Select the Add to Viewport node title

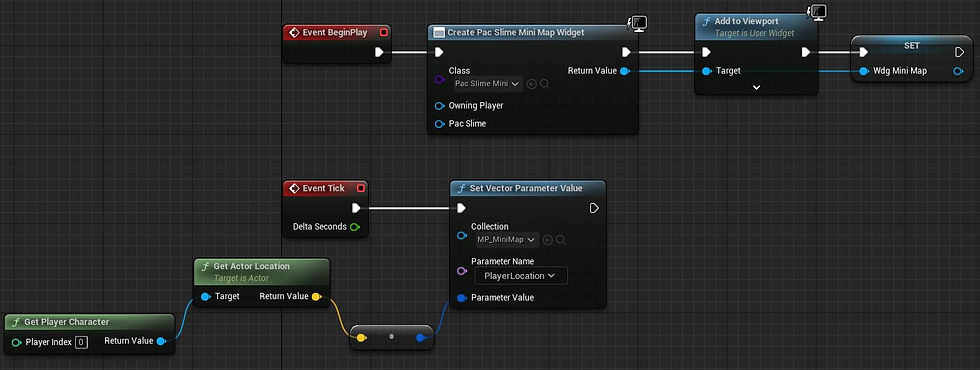[x=746, y=21]
